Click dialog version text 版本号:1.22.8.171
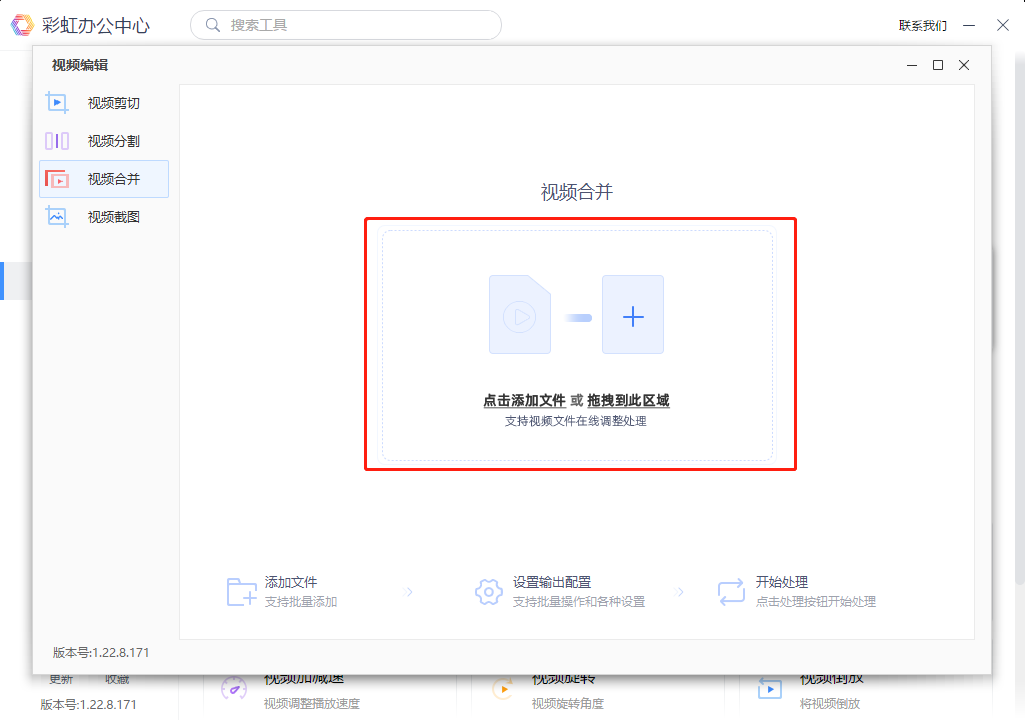Screen dimensions: 1025x720 pos(101,653)
